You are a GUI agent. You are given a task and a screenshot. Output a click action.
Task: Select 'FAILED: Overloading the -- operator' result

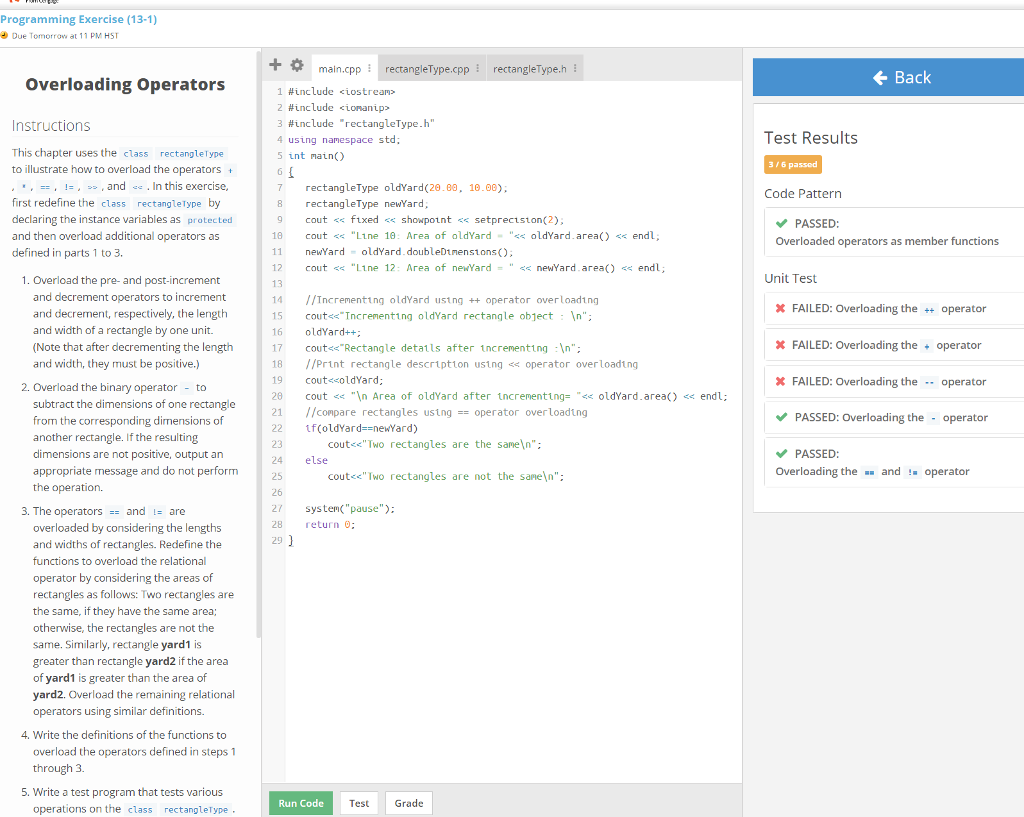[894, 381]
